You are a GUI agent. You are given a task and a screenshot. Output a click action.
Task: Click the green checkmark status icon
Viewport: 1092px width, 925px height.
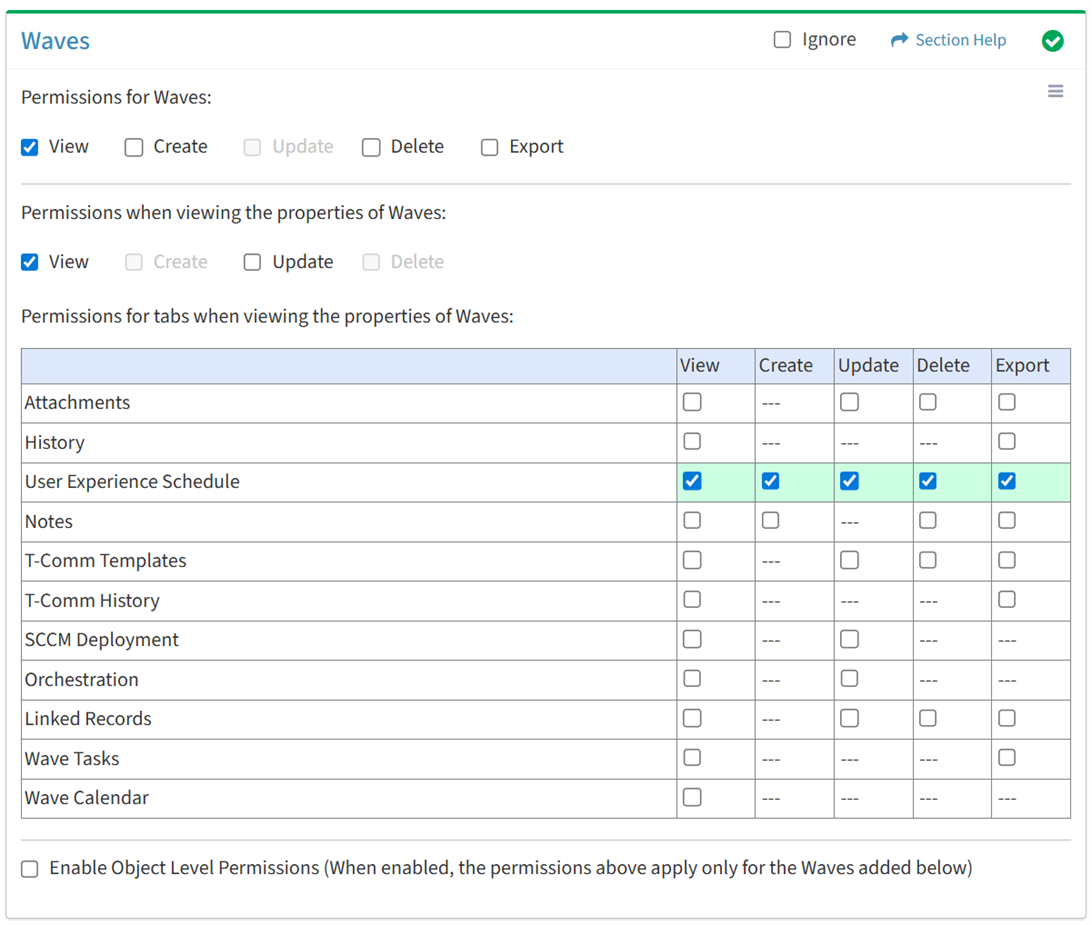tap(1052, 41)
